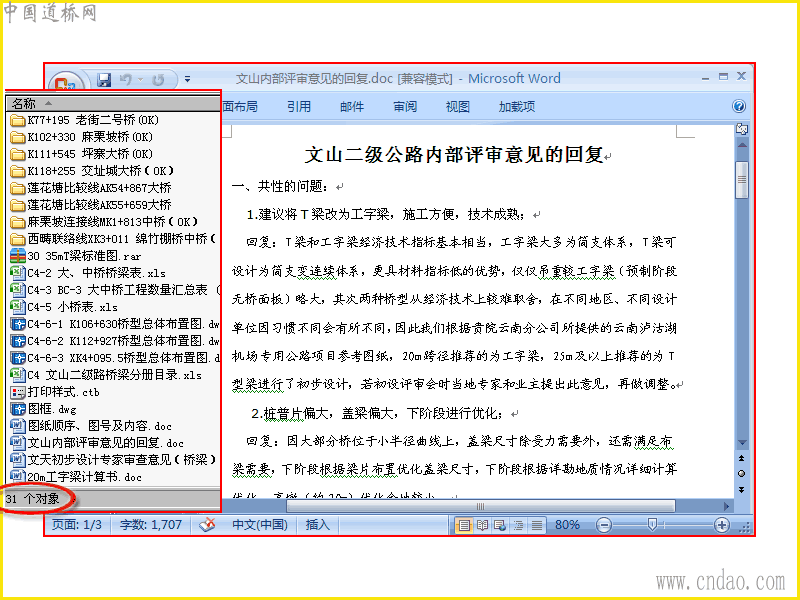
Task: Switch to Full Screen Reading view icon
Action: (x=482, y=525)
